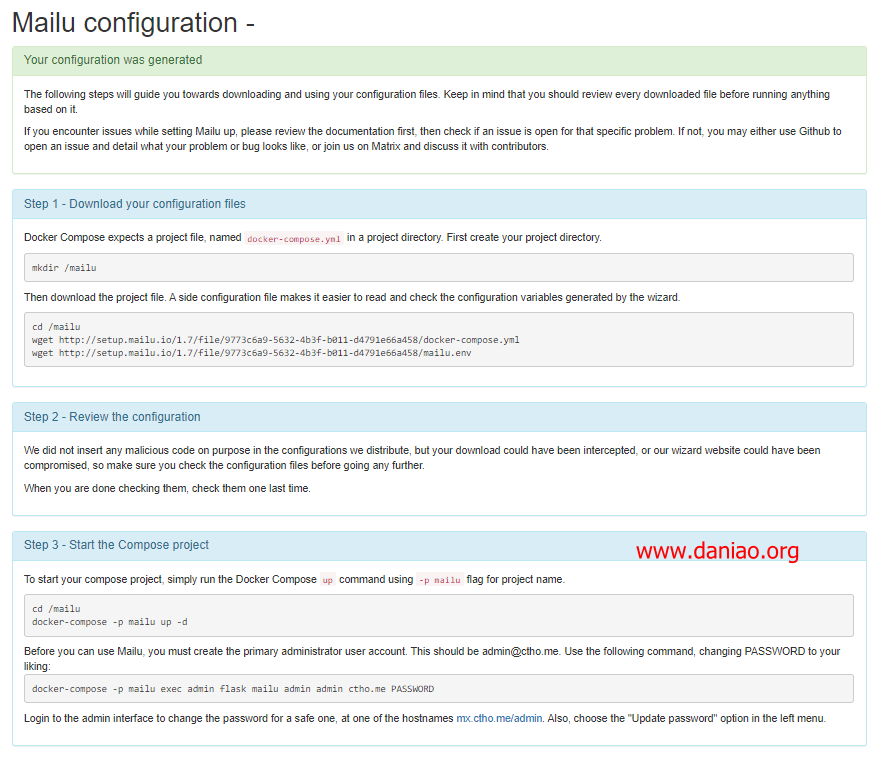Screen dimensions: 894x776
Task: Click the Step 1 Download configuration files header
Action: pos(439,204)
